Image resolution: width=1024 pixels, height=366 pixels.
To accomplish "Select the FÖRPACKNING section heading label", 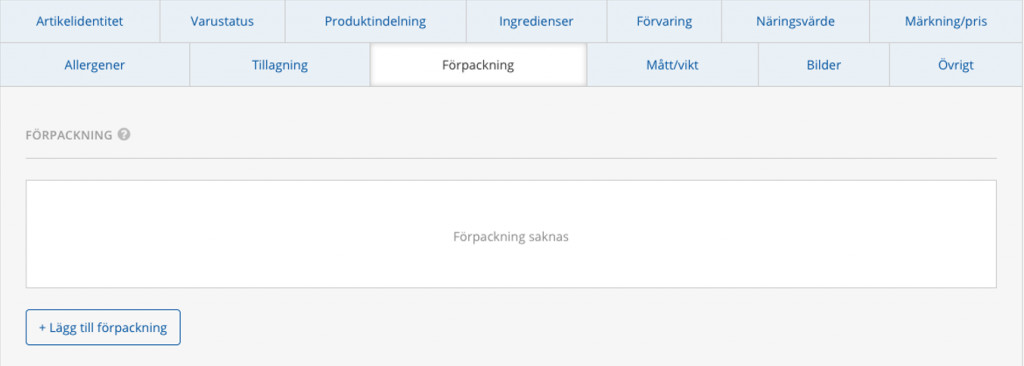I will (69, 135).
